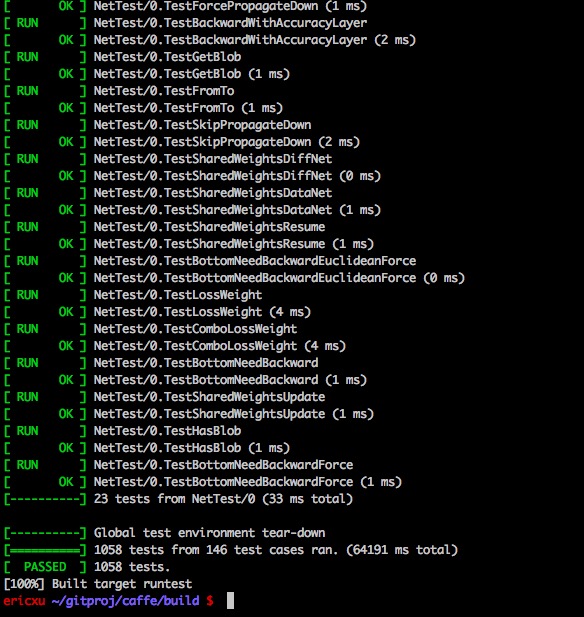This screenshot has width=584, height=617.
Task: Click RUN line for TestComboLossWeight
Action: coord(151,329)
